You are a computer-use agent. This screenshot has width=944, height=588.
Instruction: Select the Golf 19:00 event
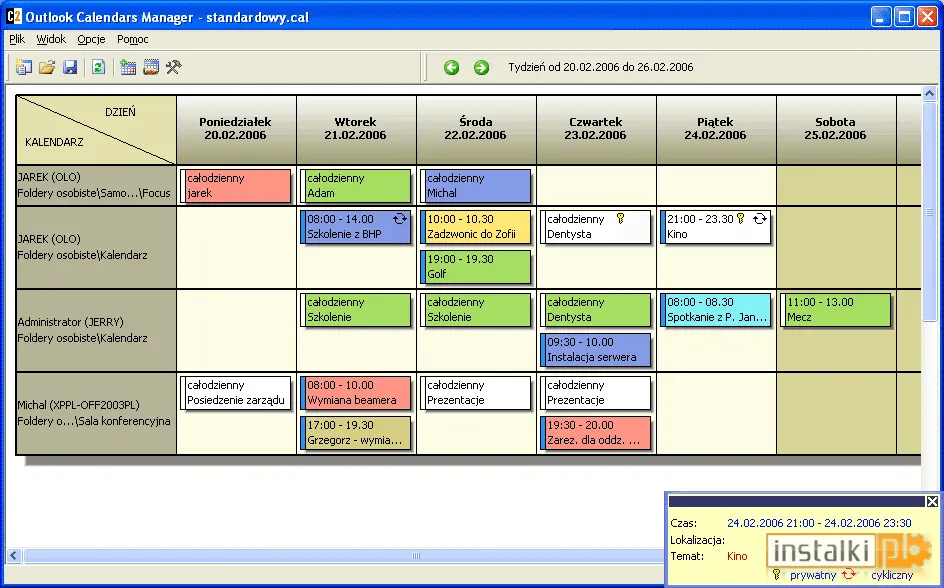tap(476, 267)
